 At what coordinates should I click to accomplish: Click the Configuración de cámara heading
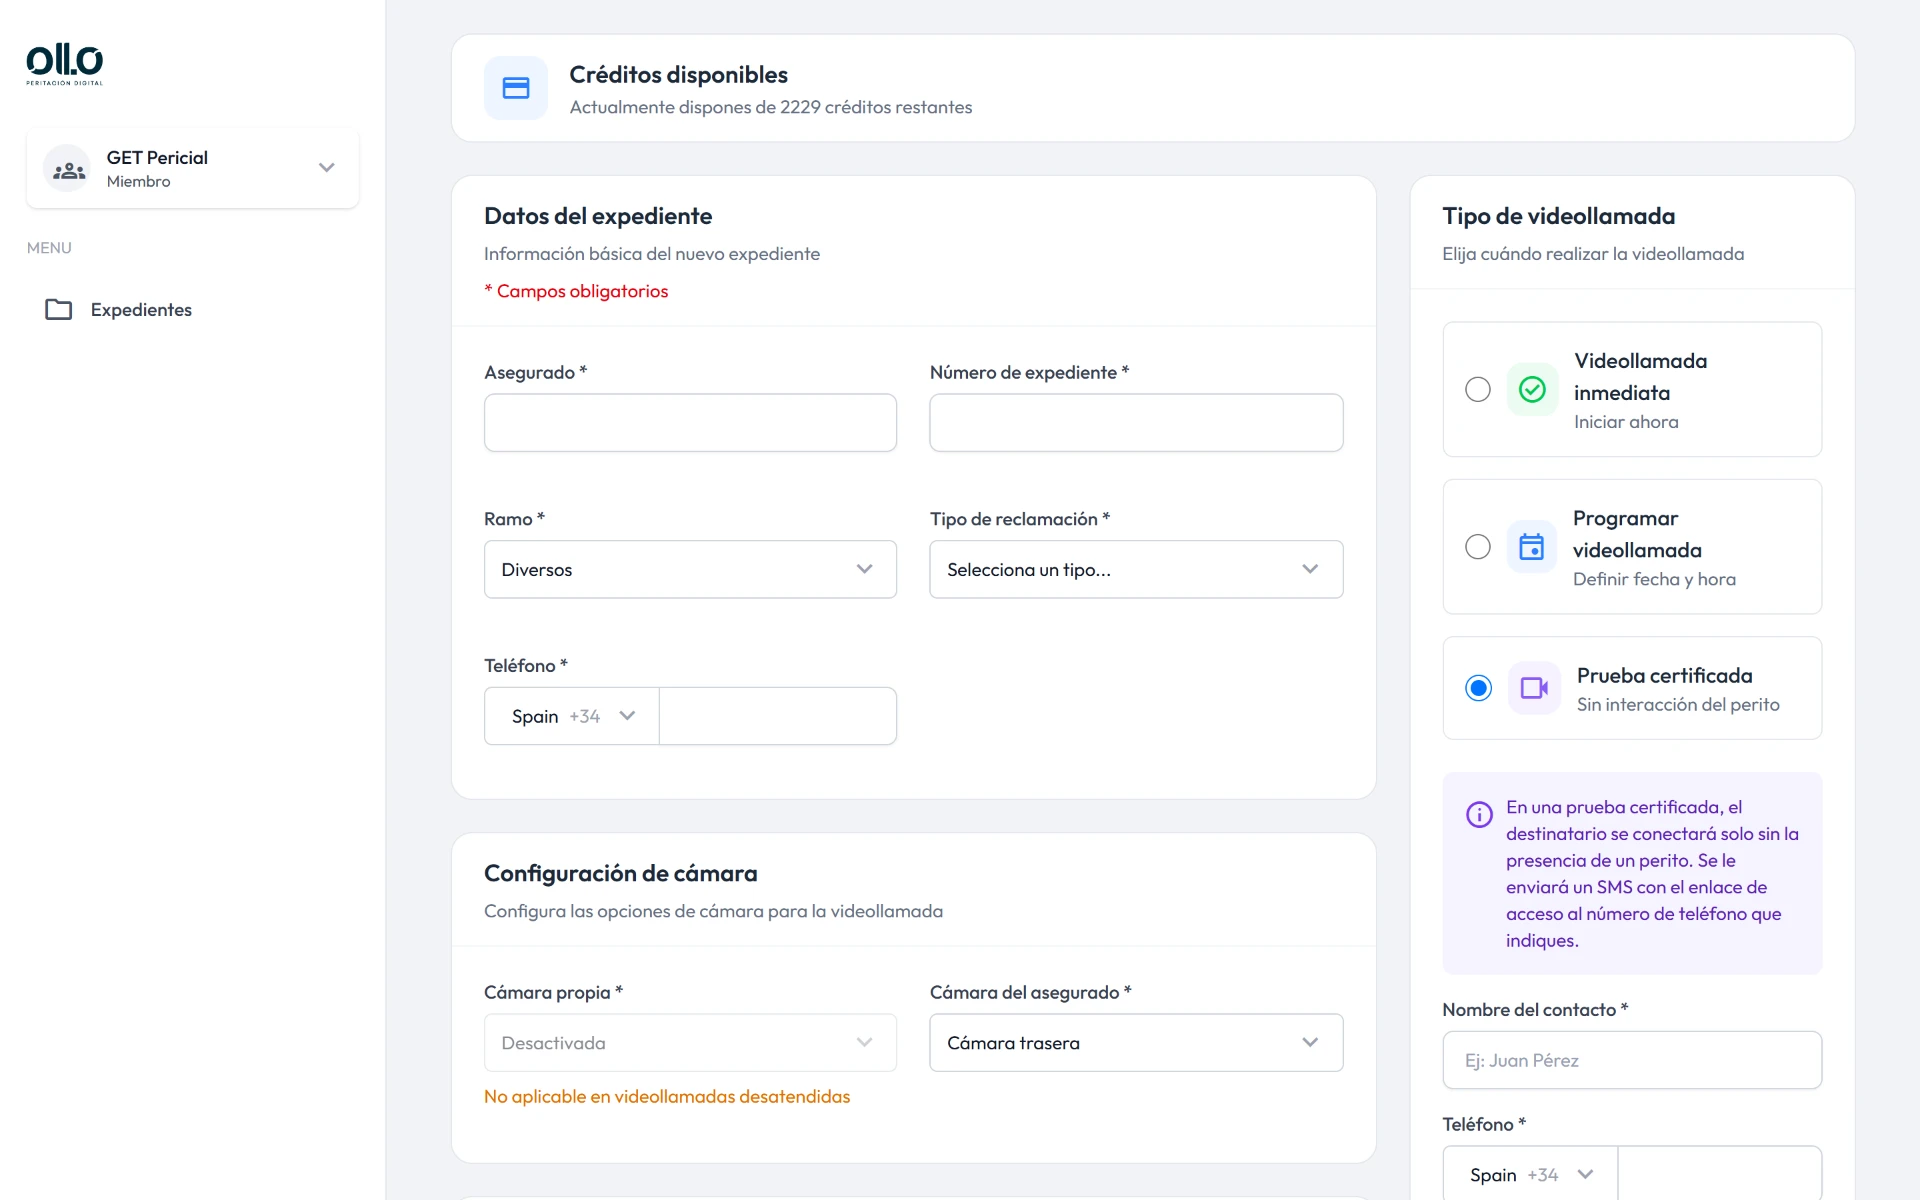[x=621, y=874]
